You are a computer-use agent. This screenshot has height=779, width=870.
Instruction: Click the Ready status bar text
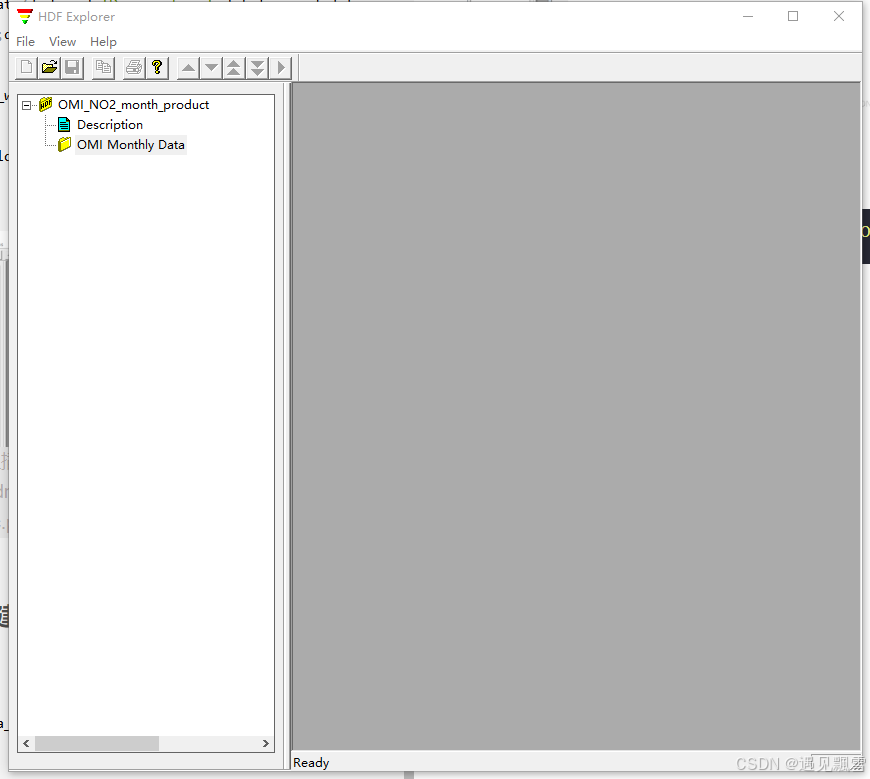[311, 763]
